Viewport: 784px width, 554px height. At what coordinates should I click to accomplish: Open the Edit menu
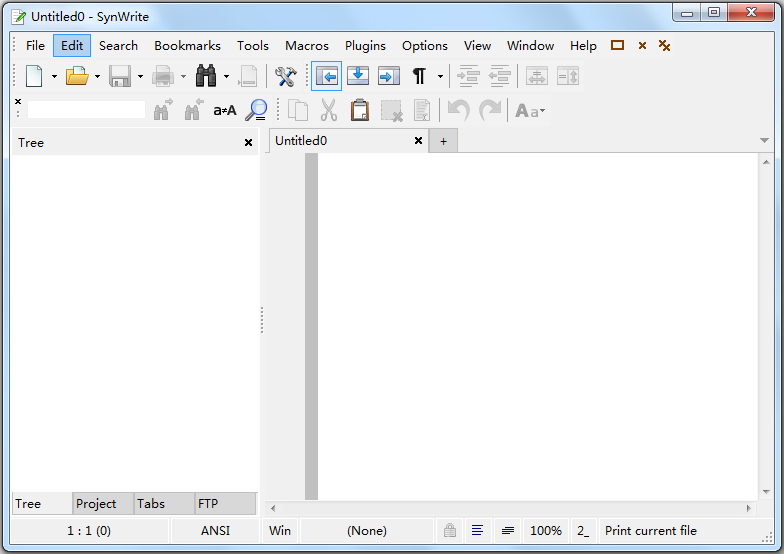72,46
